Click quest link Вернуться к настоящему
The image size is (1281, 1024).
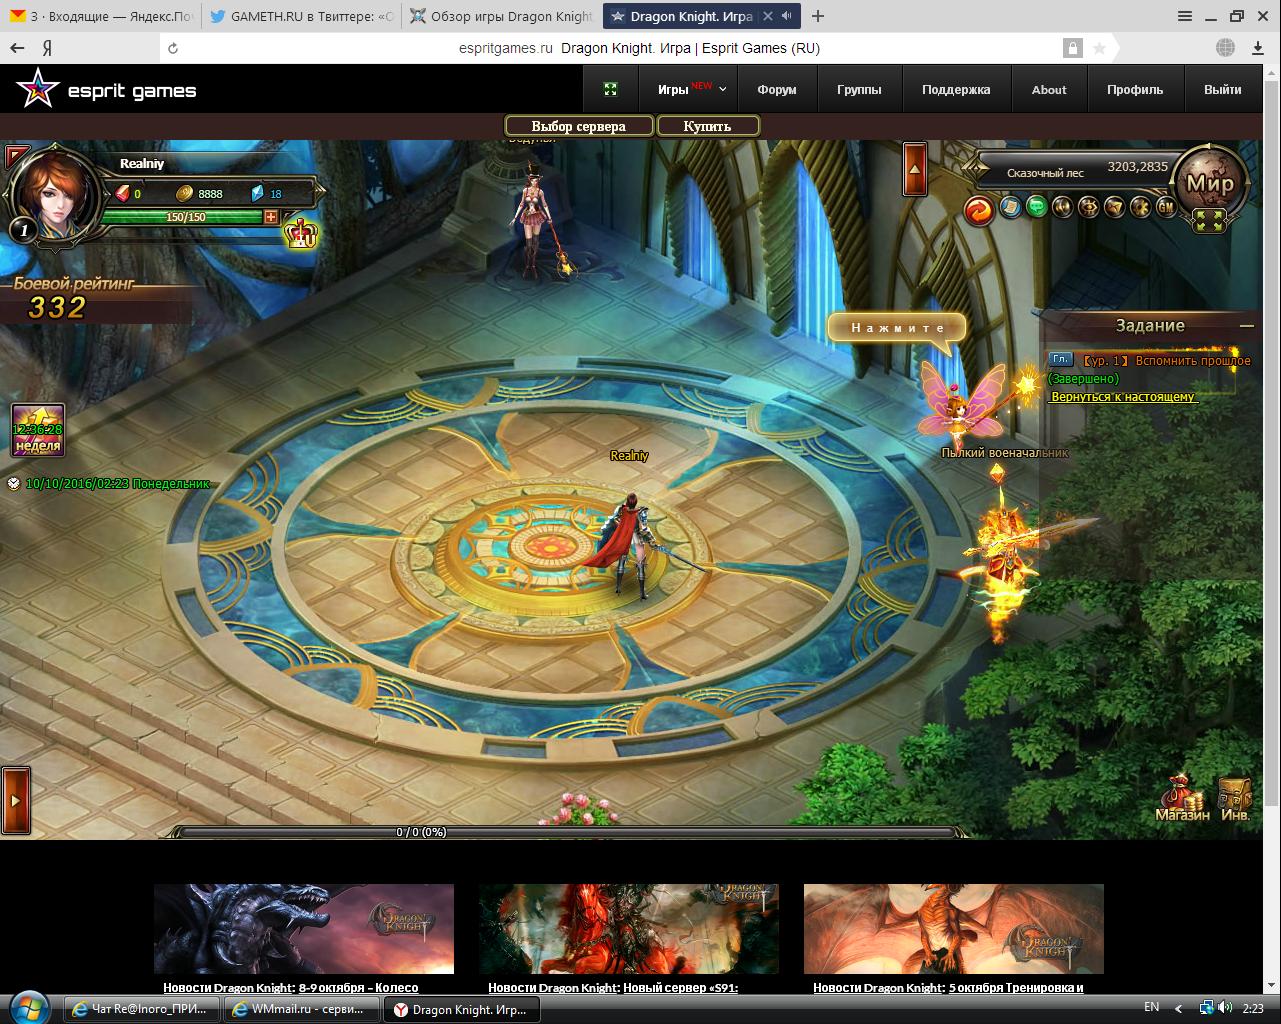click(1124, 397)
